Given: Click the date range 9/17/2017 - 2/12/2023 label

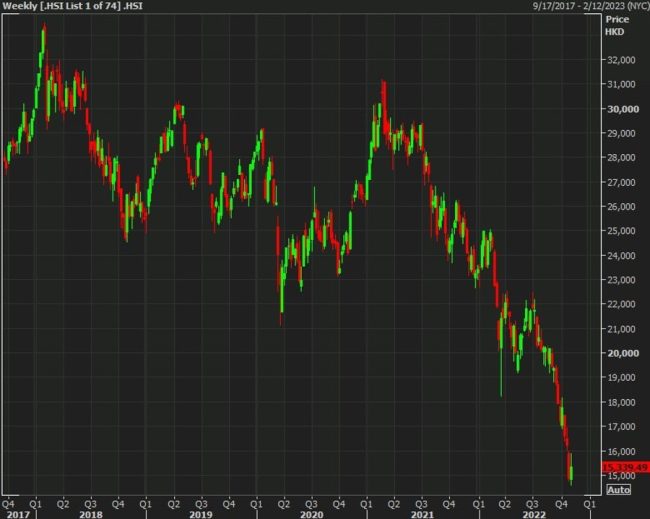Looking at the screenshot, I should pos(591,6).
